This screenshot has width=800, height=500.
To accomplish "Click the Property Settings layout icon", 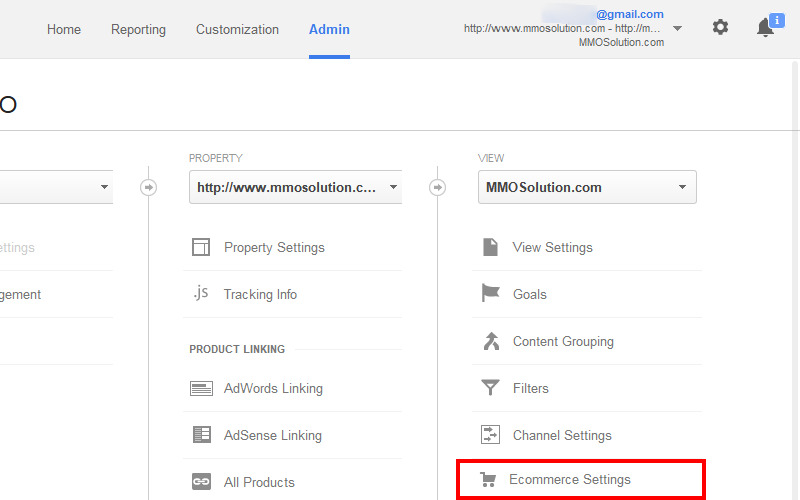I will pyautogui.click(x=201, y=247).
